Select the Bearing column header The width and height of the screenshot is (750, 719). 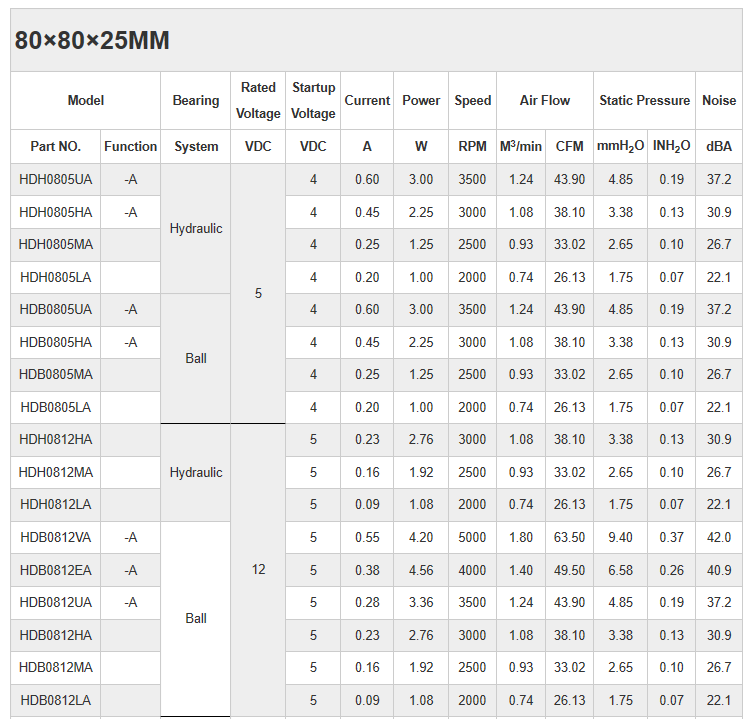click(196, 100)
